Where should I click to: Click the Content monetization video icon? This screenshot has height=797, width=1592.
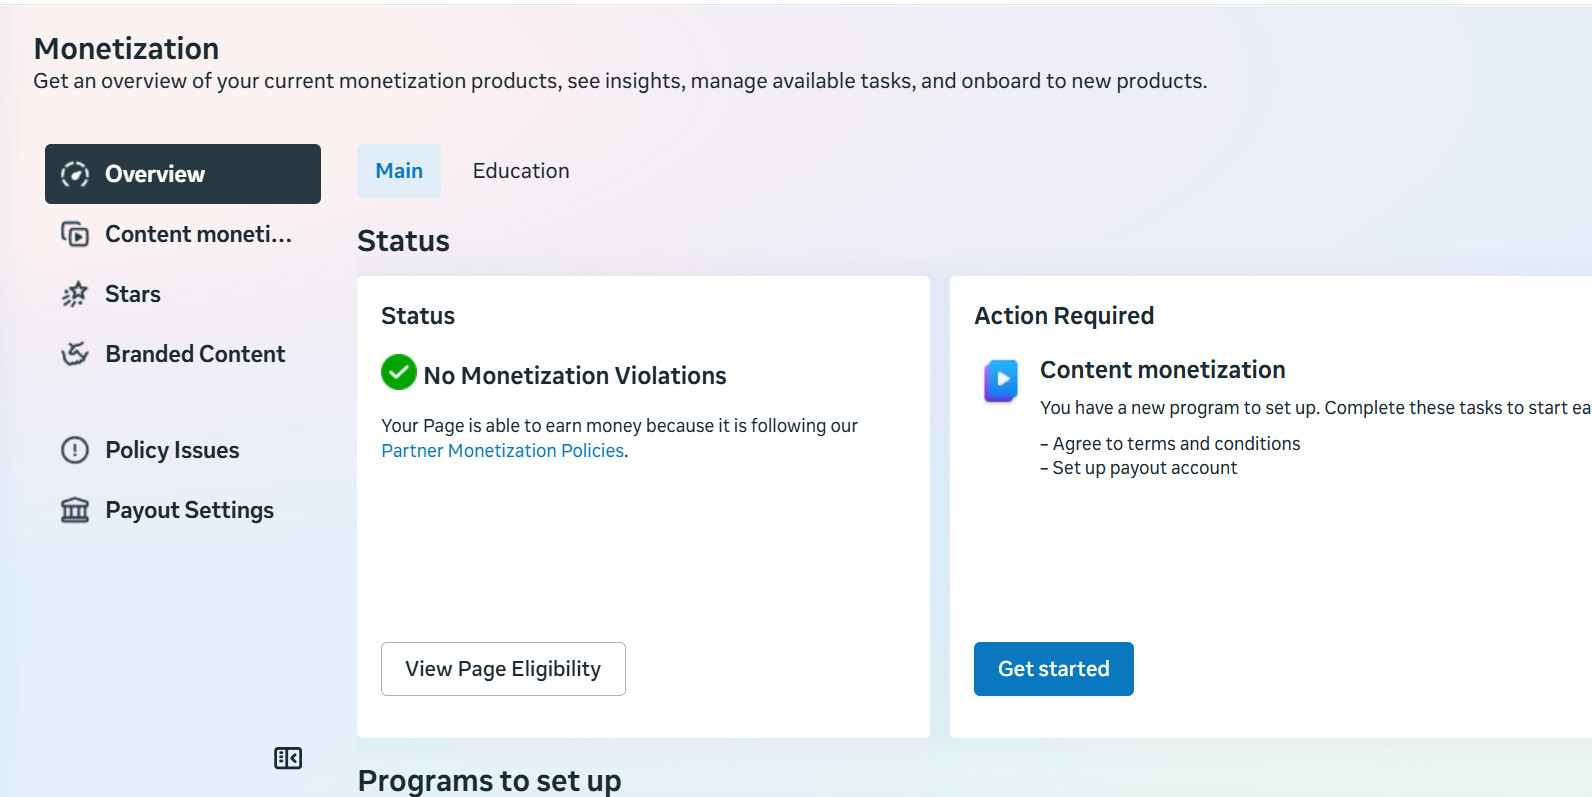[x=75, y=234]
